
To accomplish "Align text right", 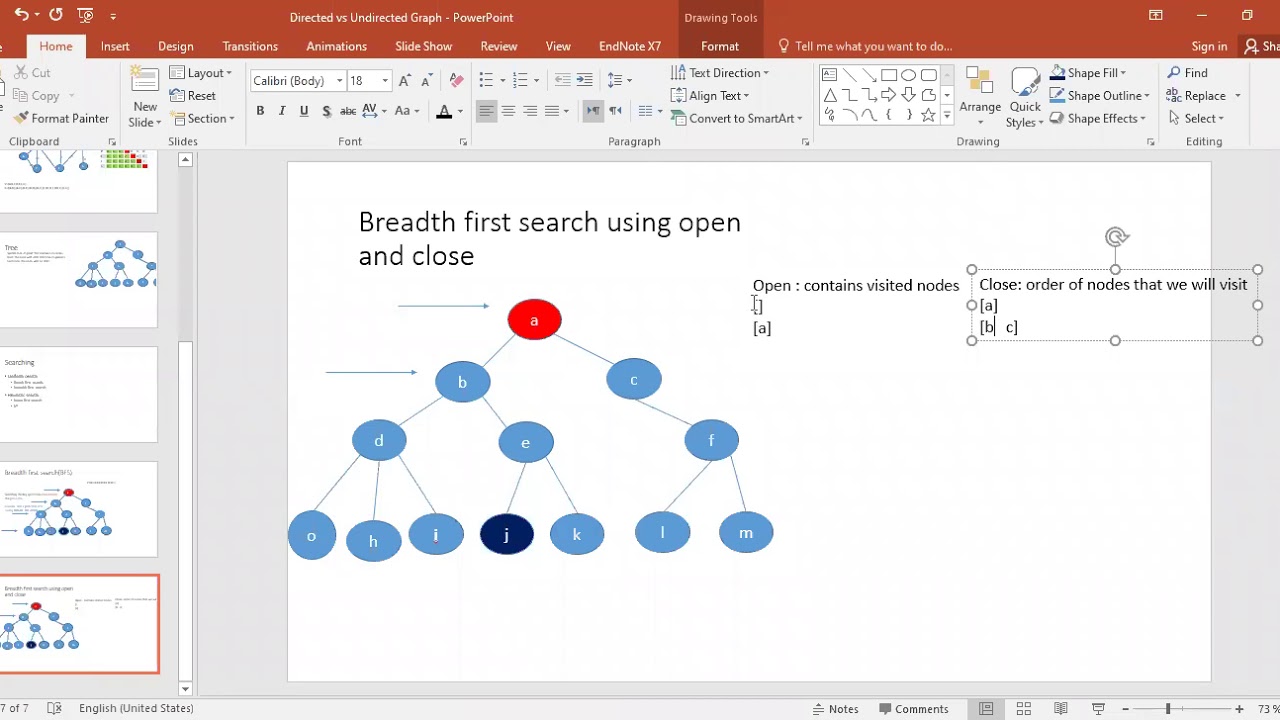I will coord(530,111).
